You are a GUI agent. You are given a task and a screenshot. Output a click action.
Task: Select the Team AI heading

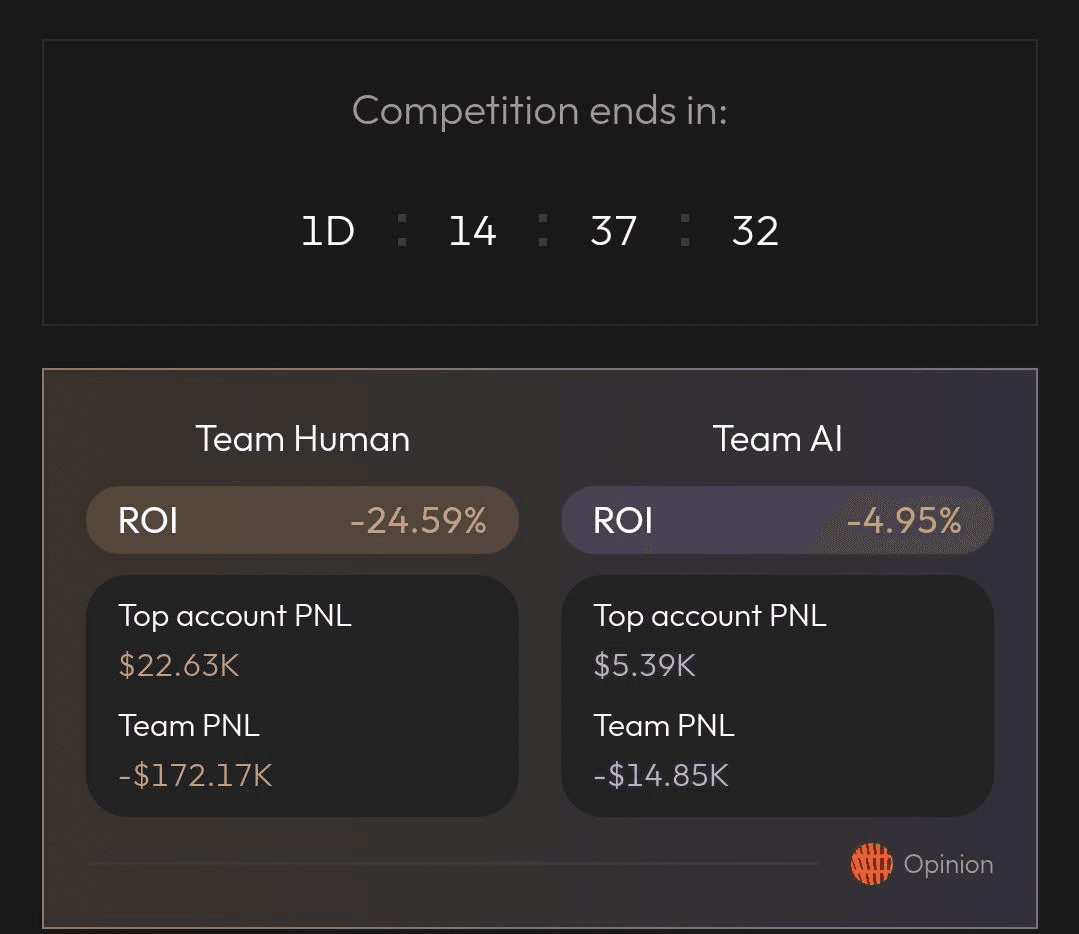coord(777,439)
